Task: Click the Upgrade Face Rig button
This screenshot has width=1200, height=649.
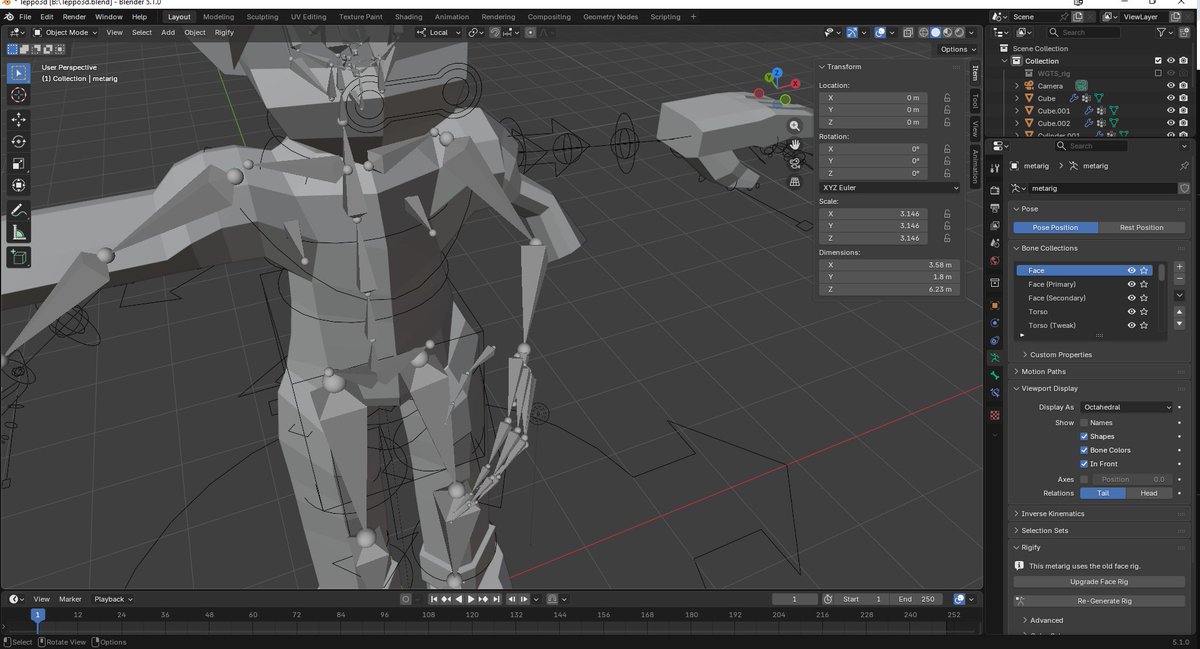Action: pos(1100,581)
